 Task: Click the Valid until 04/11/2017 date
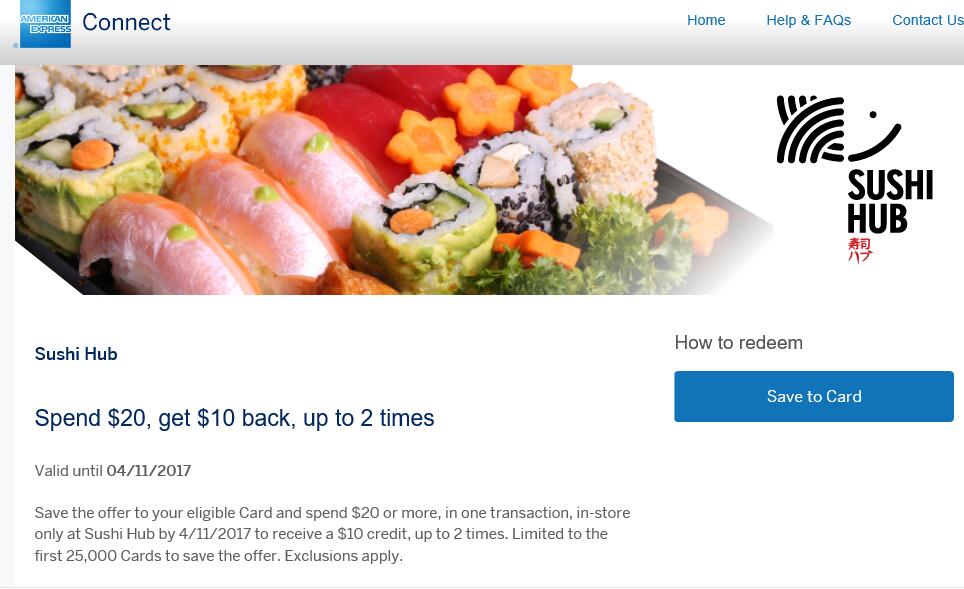point(113,471)
